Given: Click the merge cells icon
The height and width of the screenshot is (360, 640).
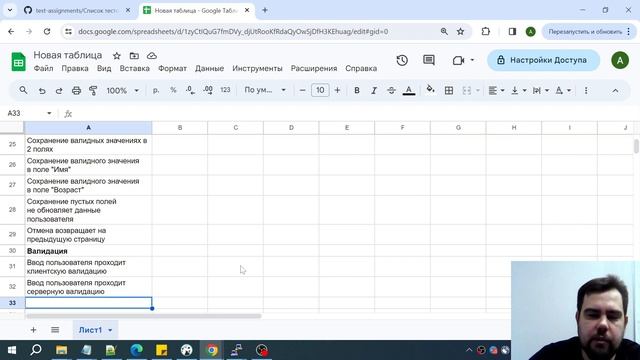Looking at the screenshot, I should (x=467, y=91).
